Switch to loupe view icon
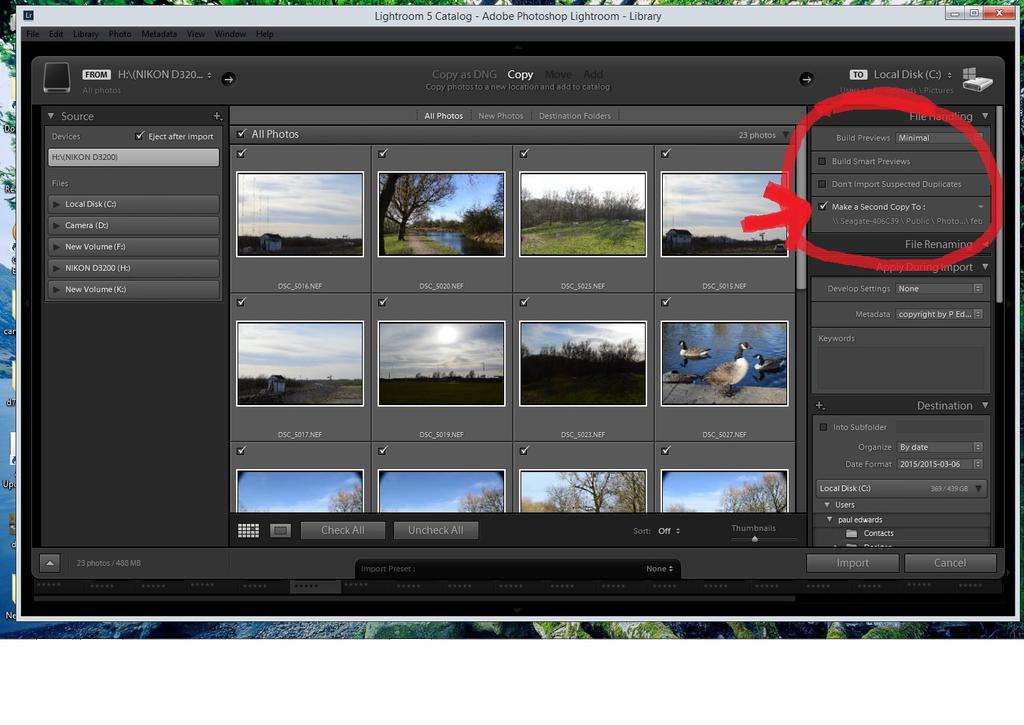This screenshot has width=1024, height=725. click(x=280, y=530)
